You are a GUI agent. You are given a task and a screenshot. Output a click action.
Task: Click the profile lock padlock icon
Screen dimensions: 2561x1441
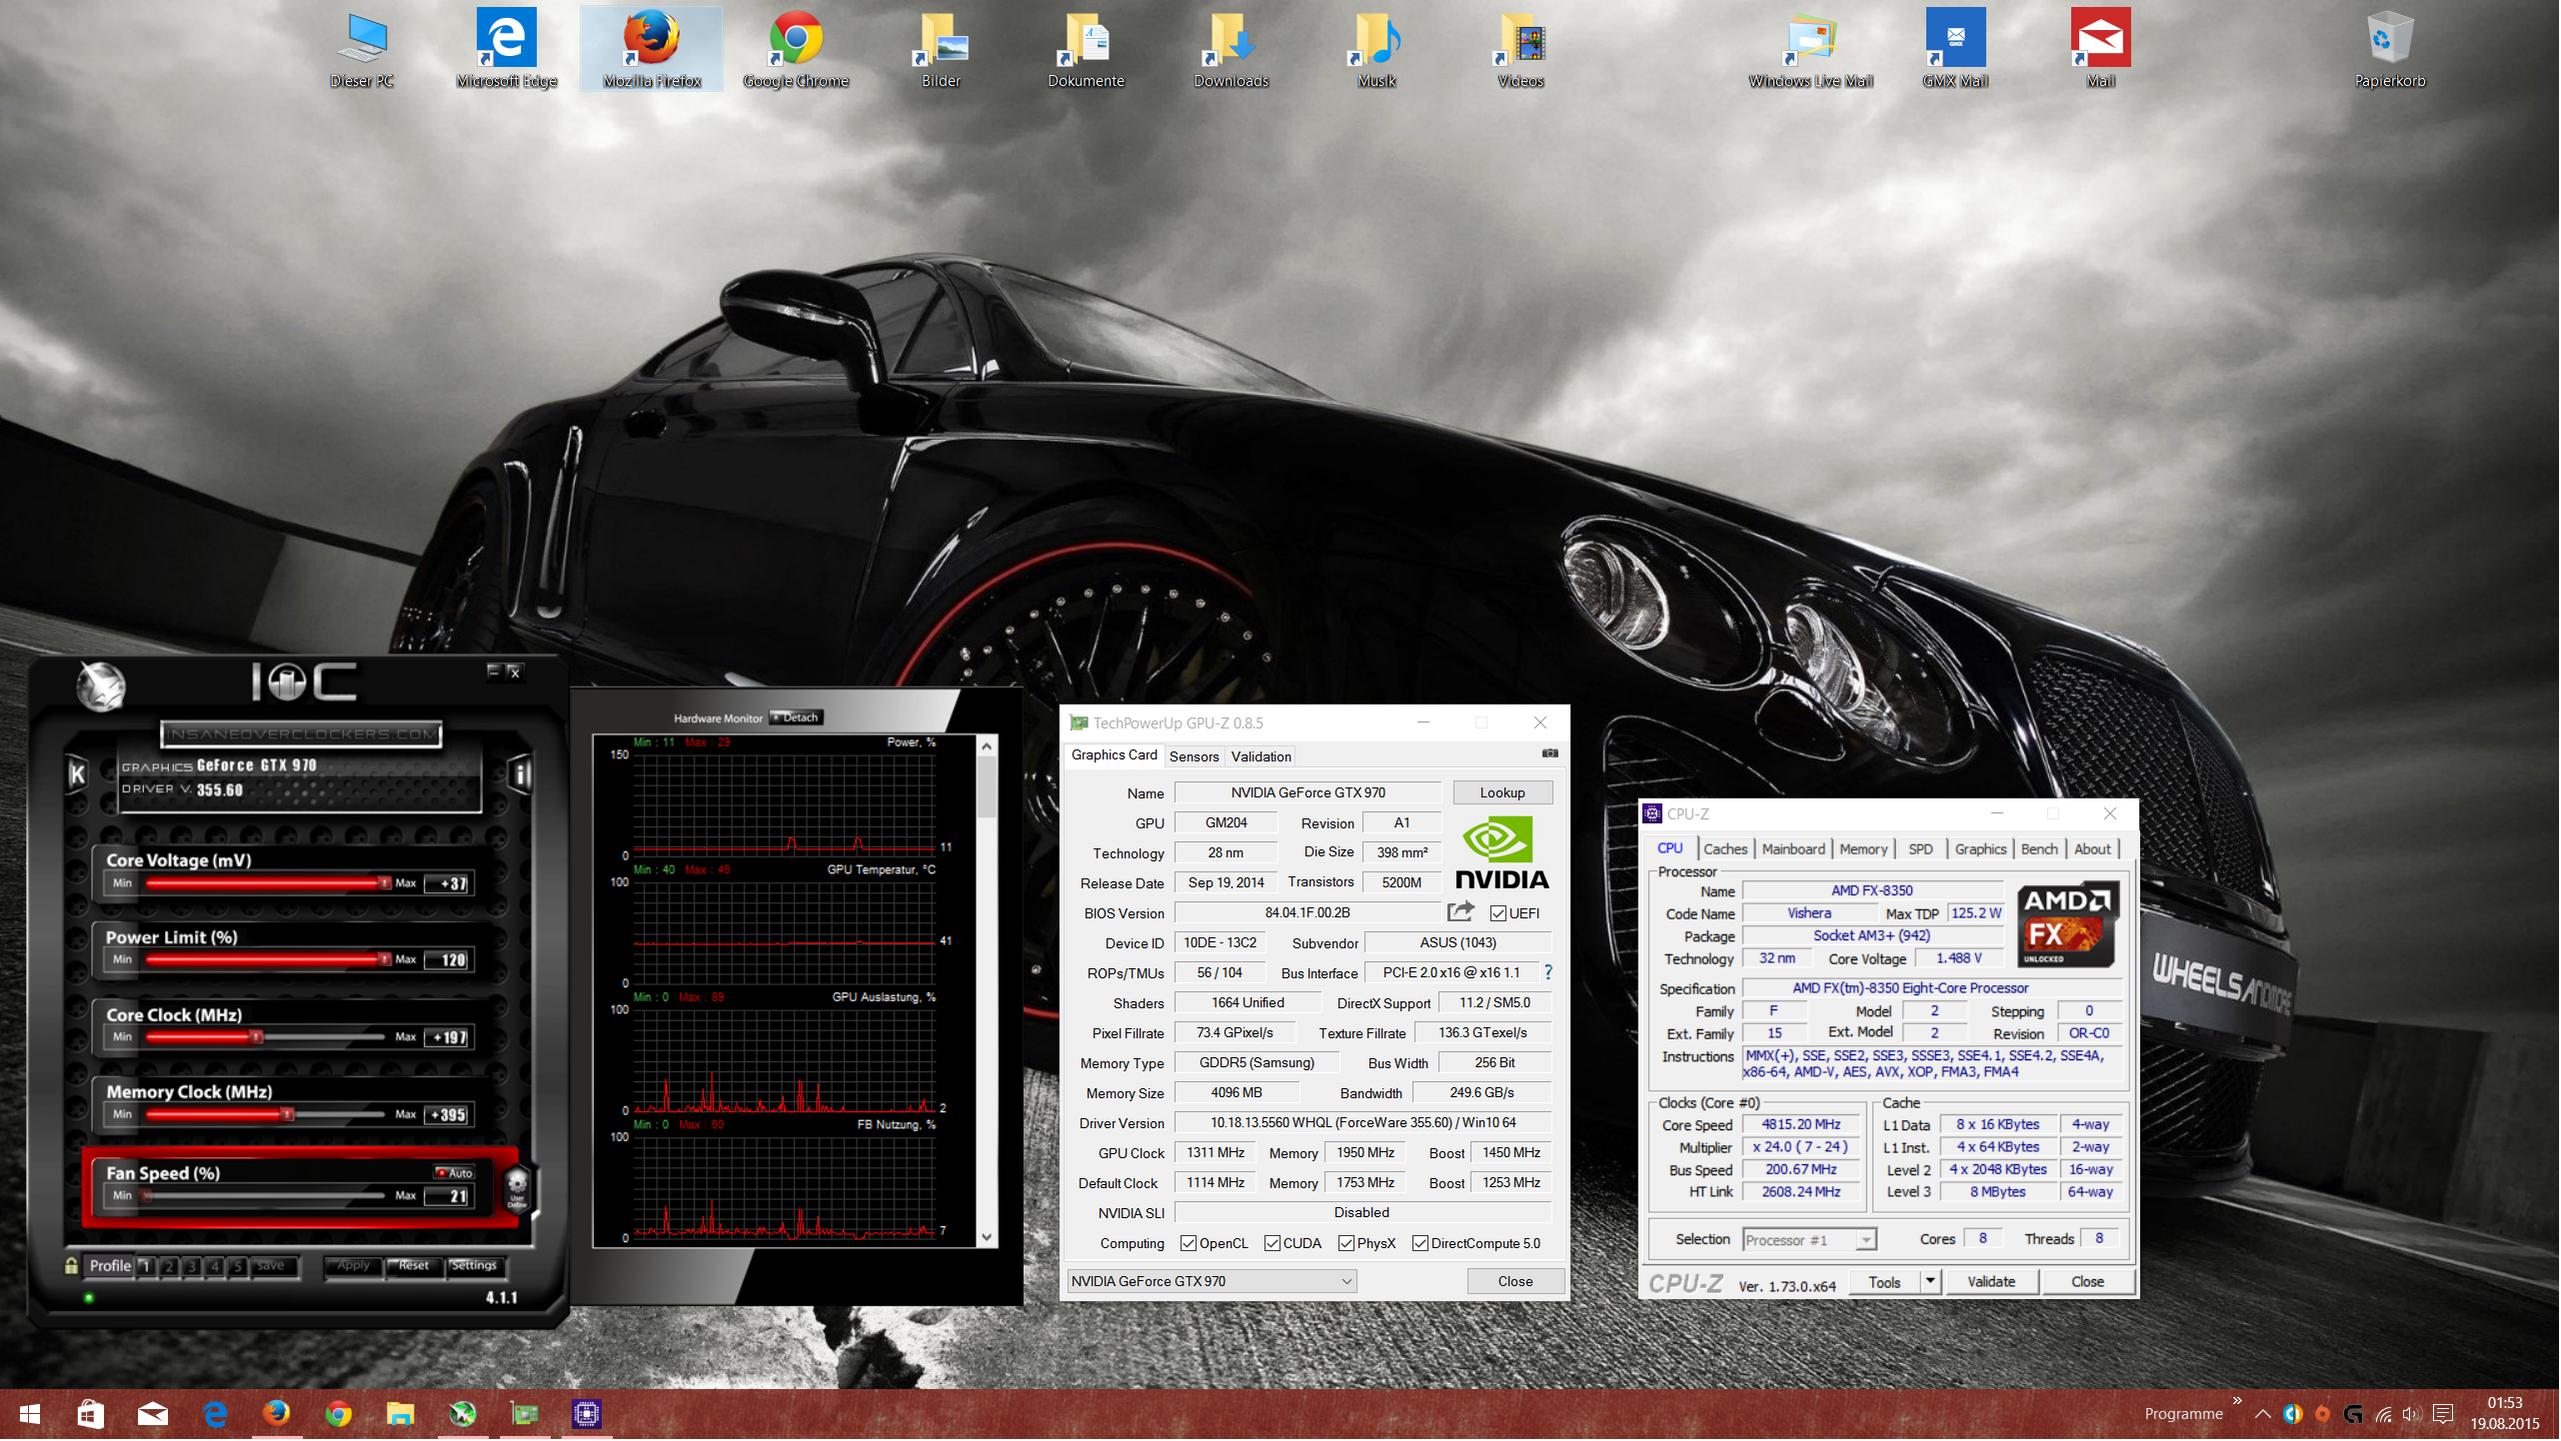[x=71, y=1266]
